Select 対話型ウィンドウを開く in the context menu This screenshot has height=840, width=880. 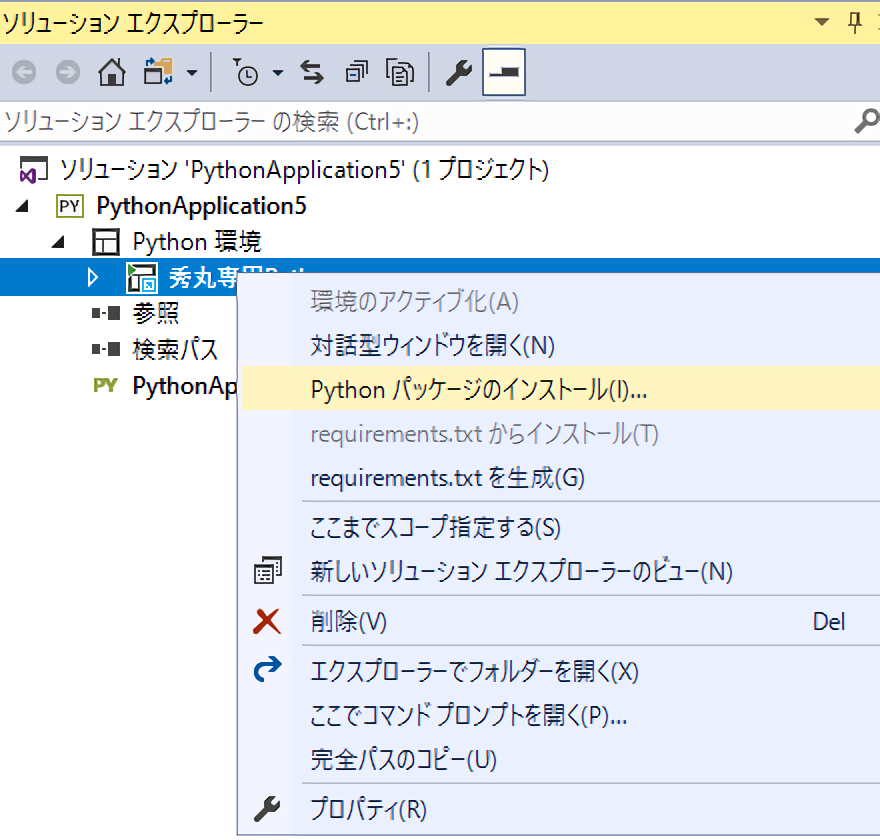(x=432, y=345)
